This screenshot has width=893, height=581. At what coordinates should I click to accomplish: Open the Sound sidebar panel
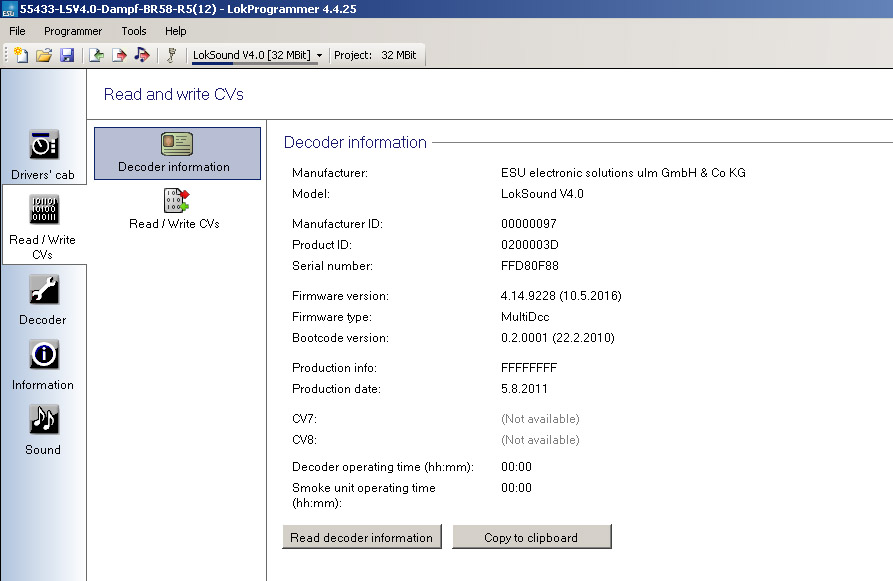(43, 430)
